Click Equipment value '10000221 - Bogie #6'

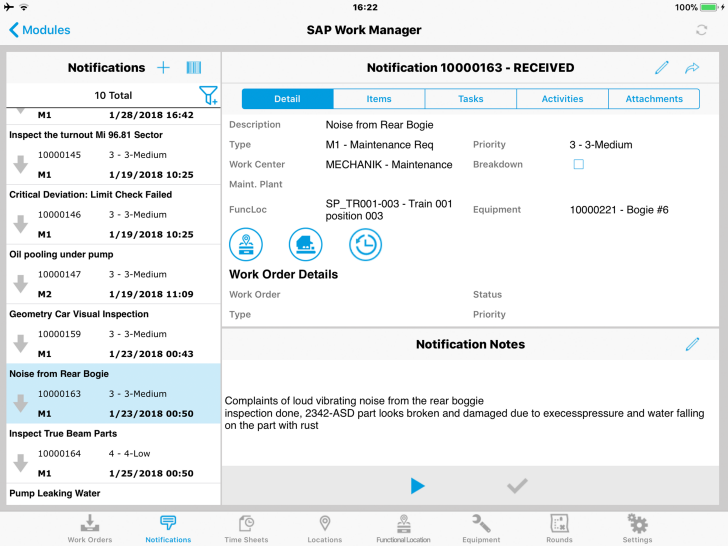click(619, 210)
